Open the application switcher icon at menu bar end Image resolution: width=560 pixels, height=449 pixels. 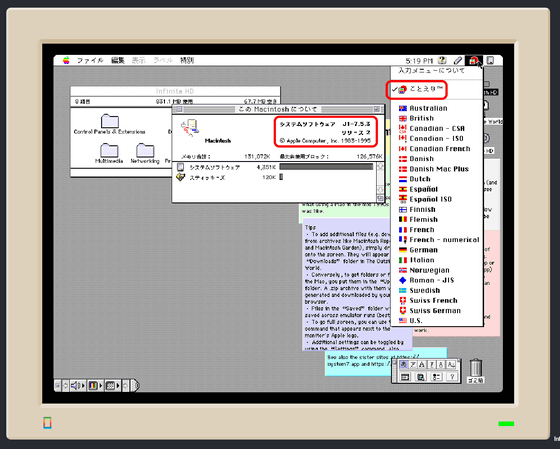(490, 60)
